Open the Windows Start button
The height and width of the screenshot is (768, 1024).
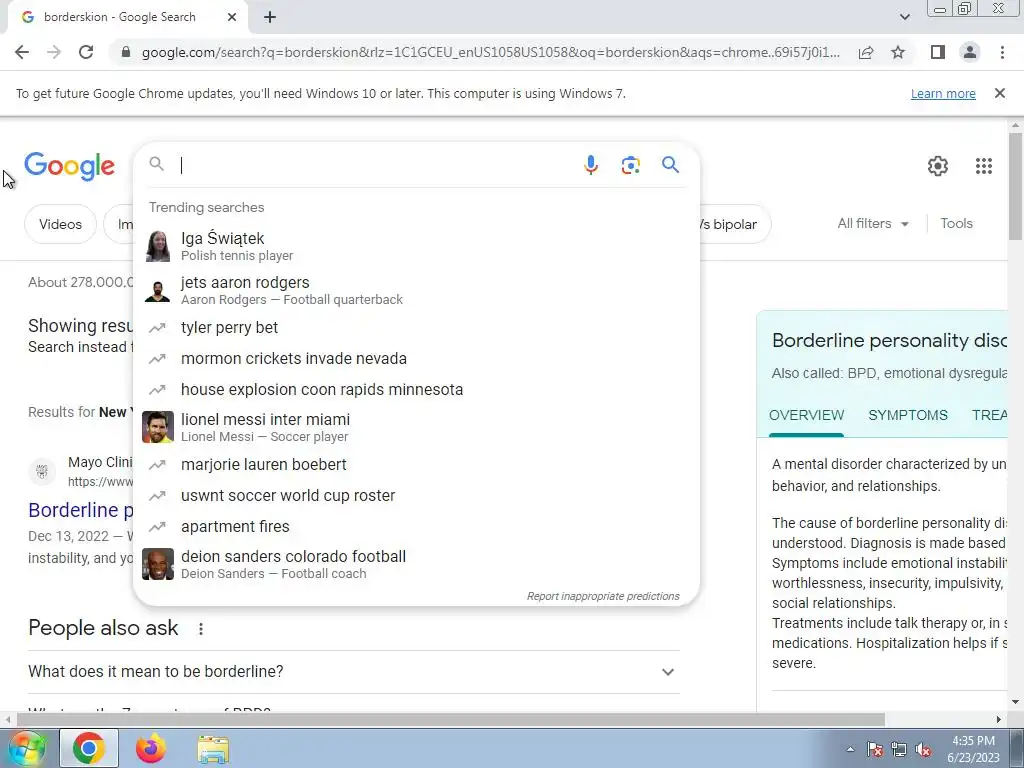25,748
